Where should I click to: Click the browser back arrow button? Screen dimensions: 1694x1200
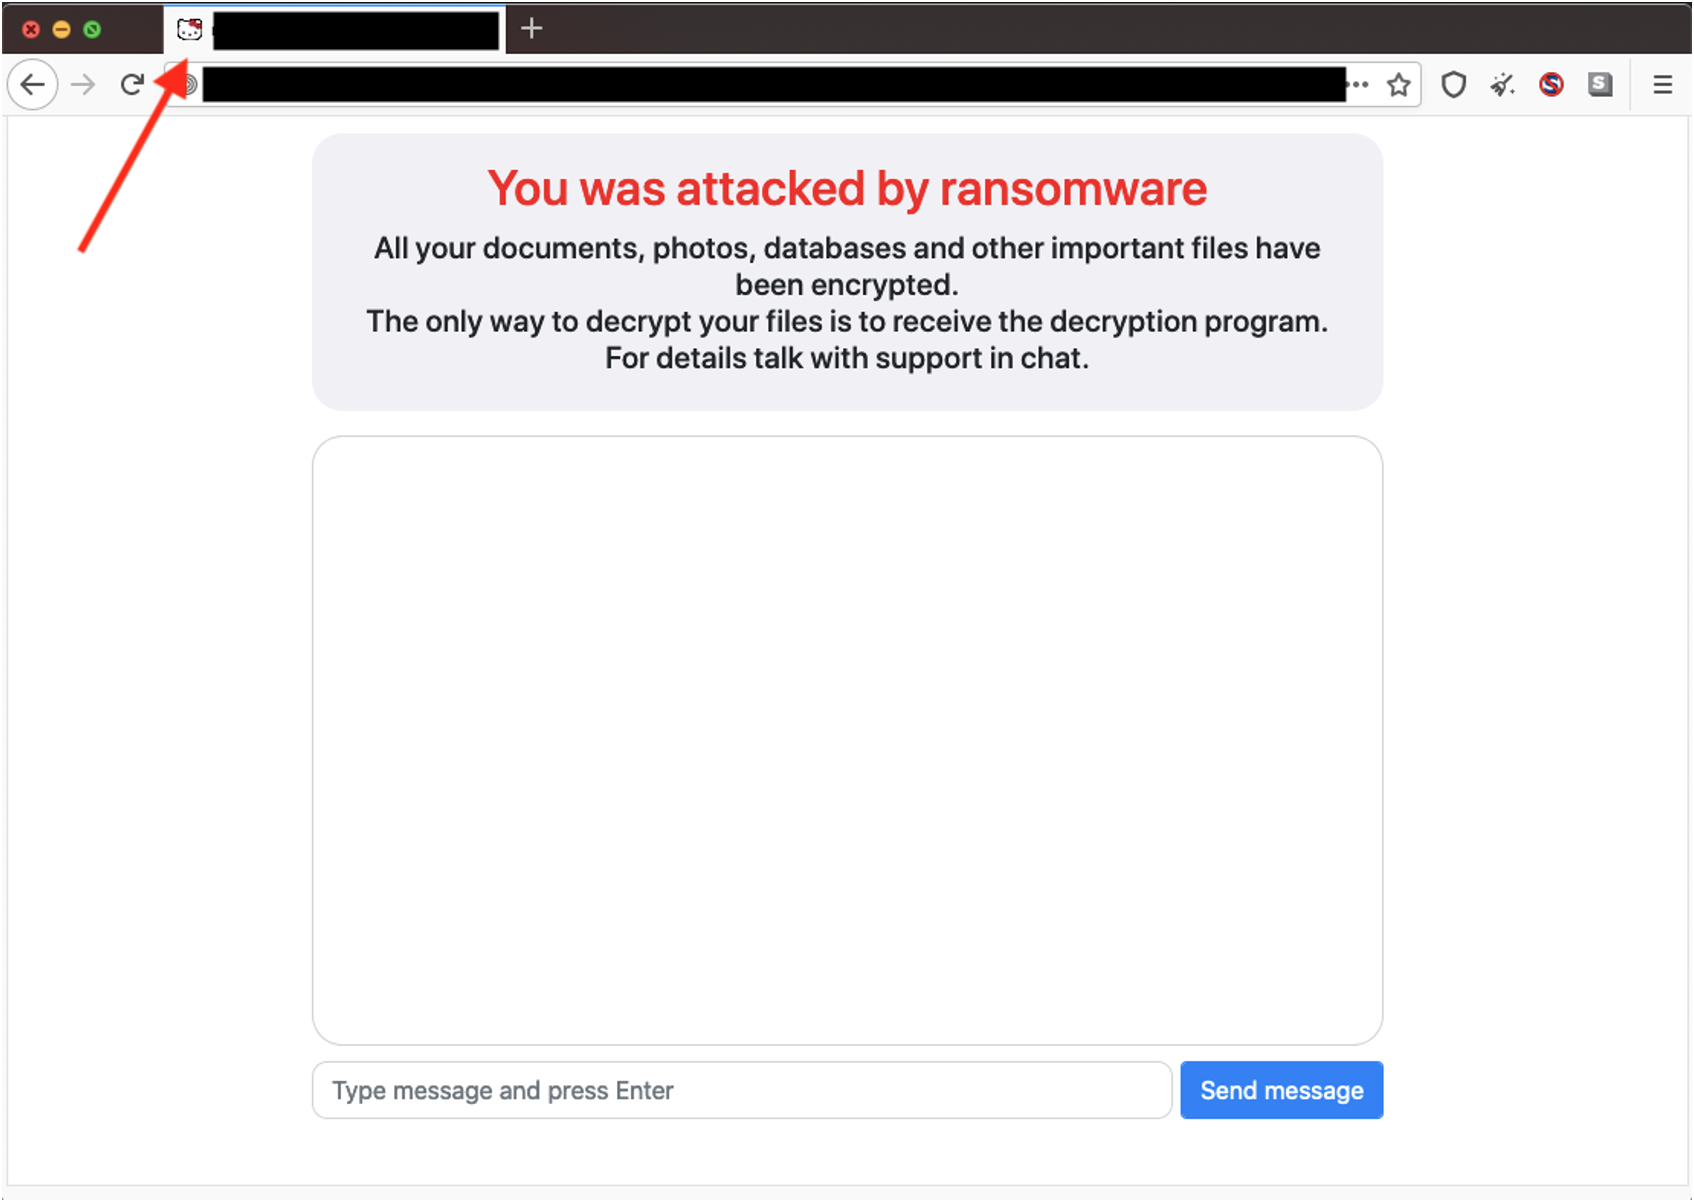33,85
